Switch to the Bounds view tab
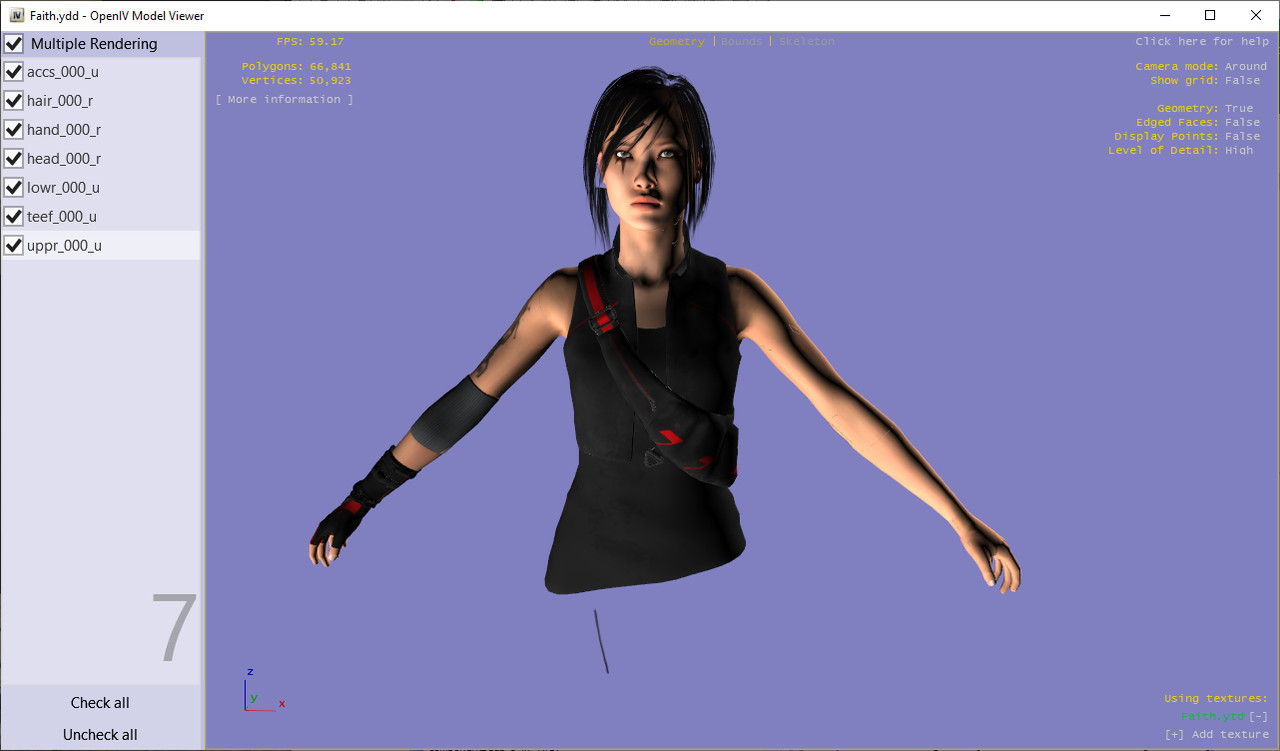This screenshot has width=1280, height=751. pos(741,41)
